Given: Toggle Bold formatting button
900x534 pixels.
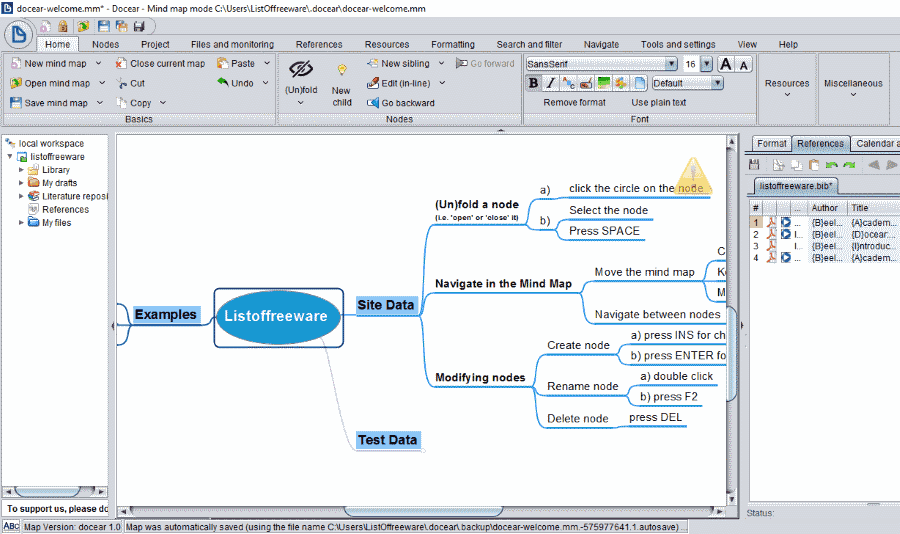Looking at the screenshot, I should [534, 83].
